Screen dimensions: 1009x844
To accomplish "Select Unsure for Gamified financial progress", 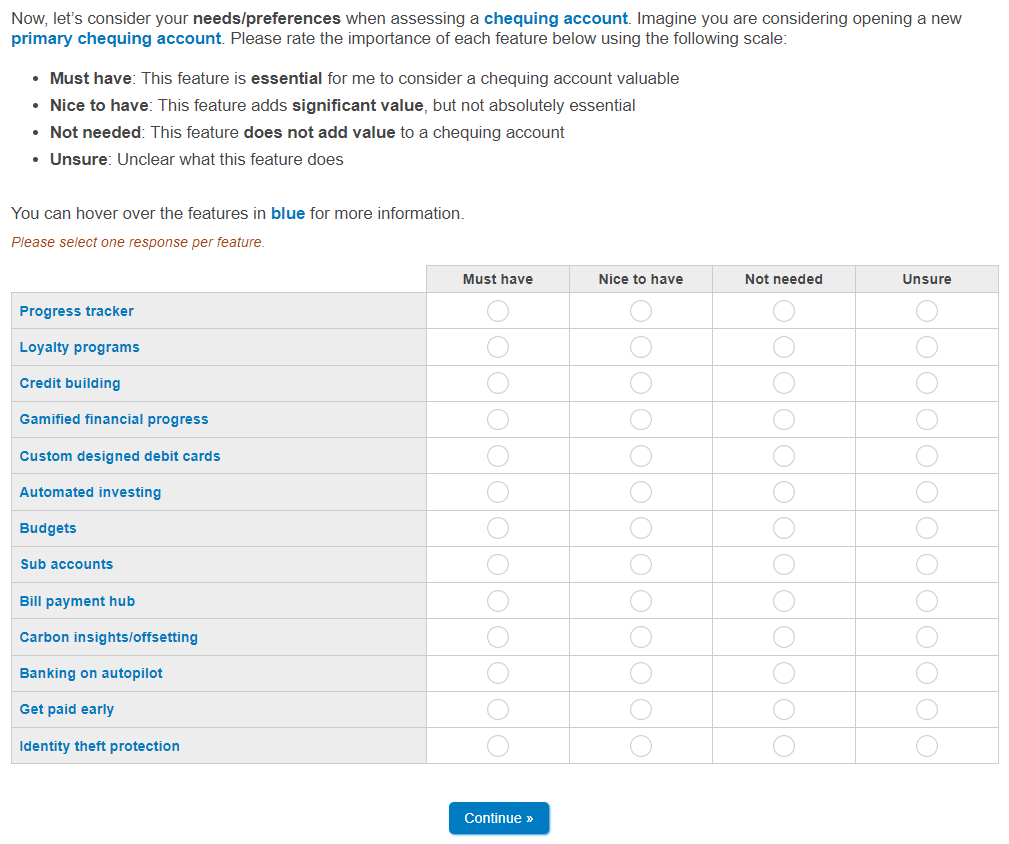I will click(927, 419).
